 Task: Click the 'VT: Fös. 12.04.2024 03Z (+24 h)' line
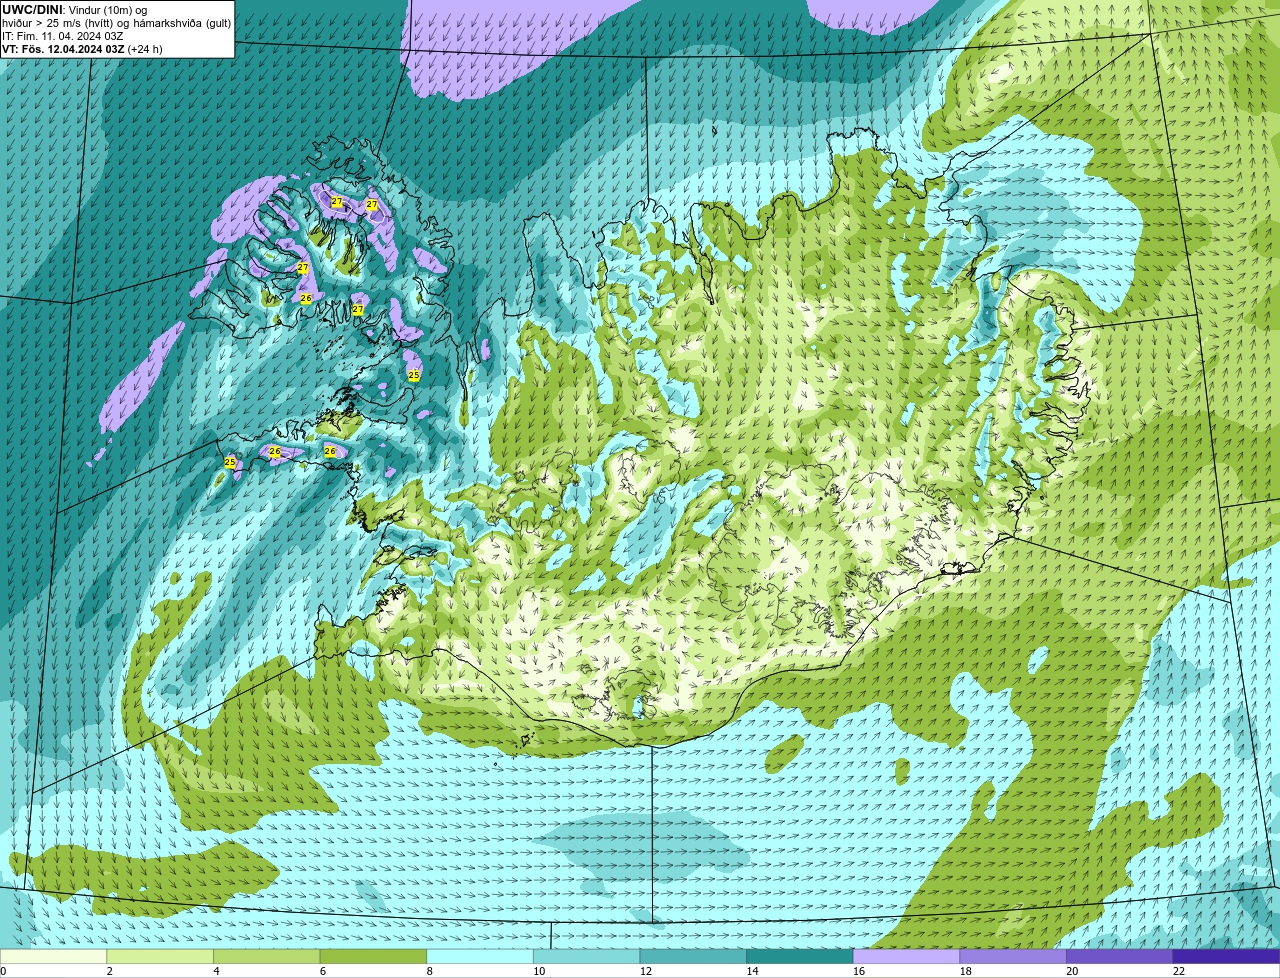pyautogui.click(x=82, y=48)
